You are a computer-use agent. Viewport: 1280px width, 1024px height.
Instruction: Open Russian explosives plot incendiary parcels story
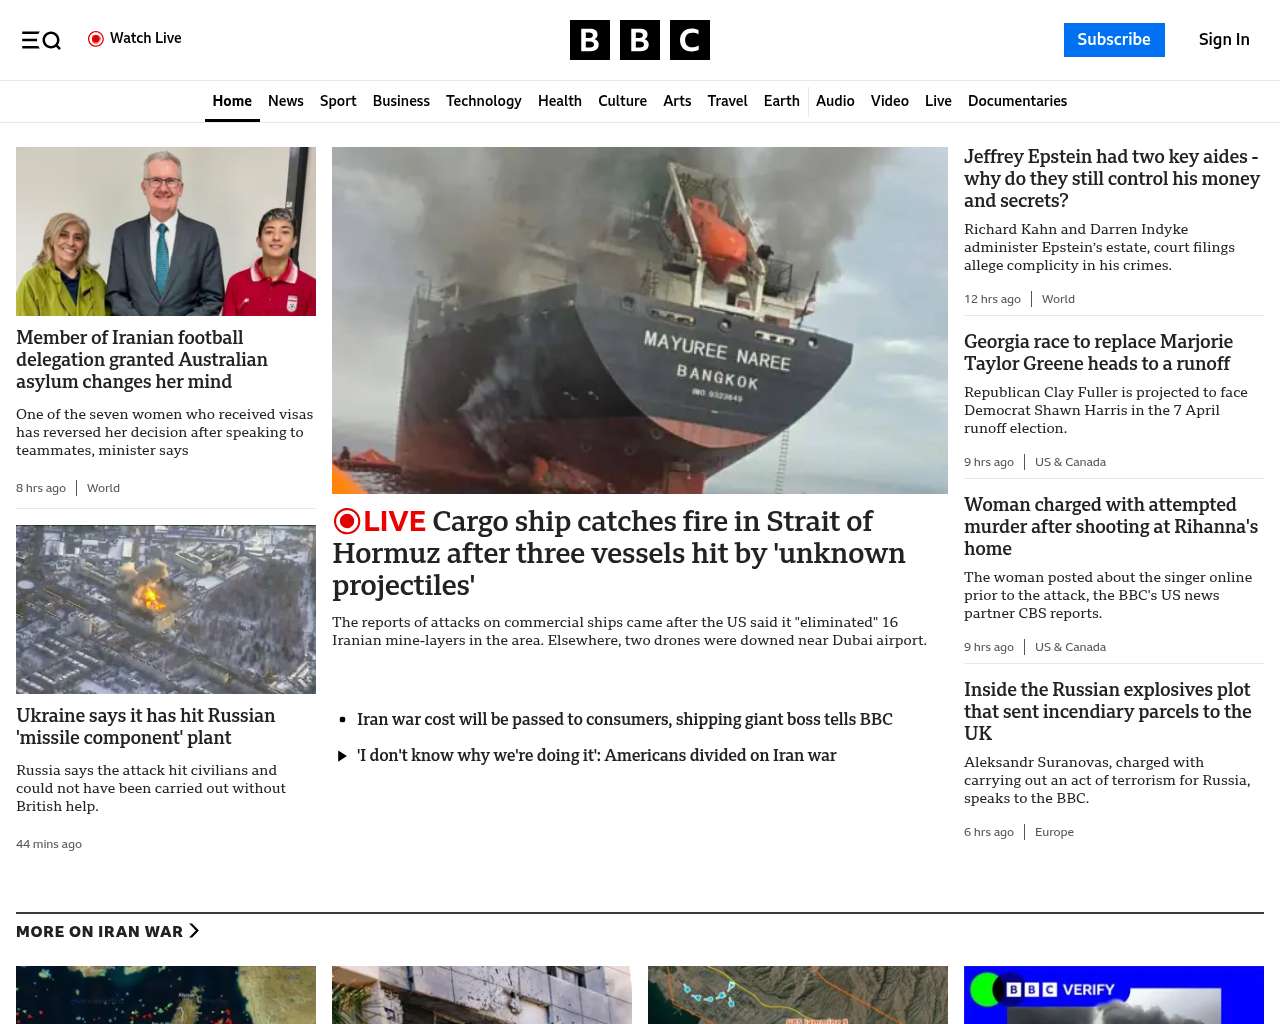click(x=1108, y=712)
